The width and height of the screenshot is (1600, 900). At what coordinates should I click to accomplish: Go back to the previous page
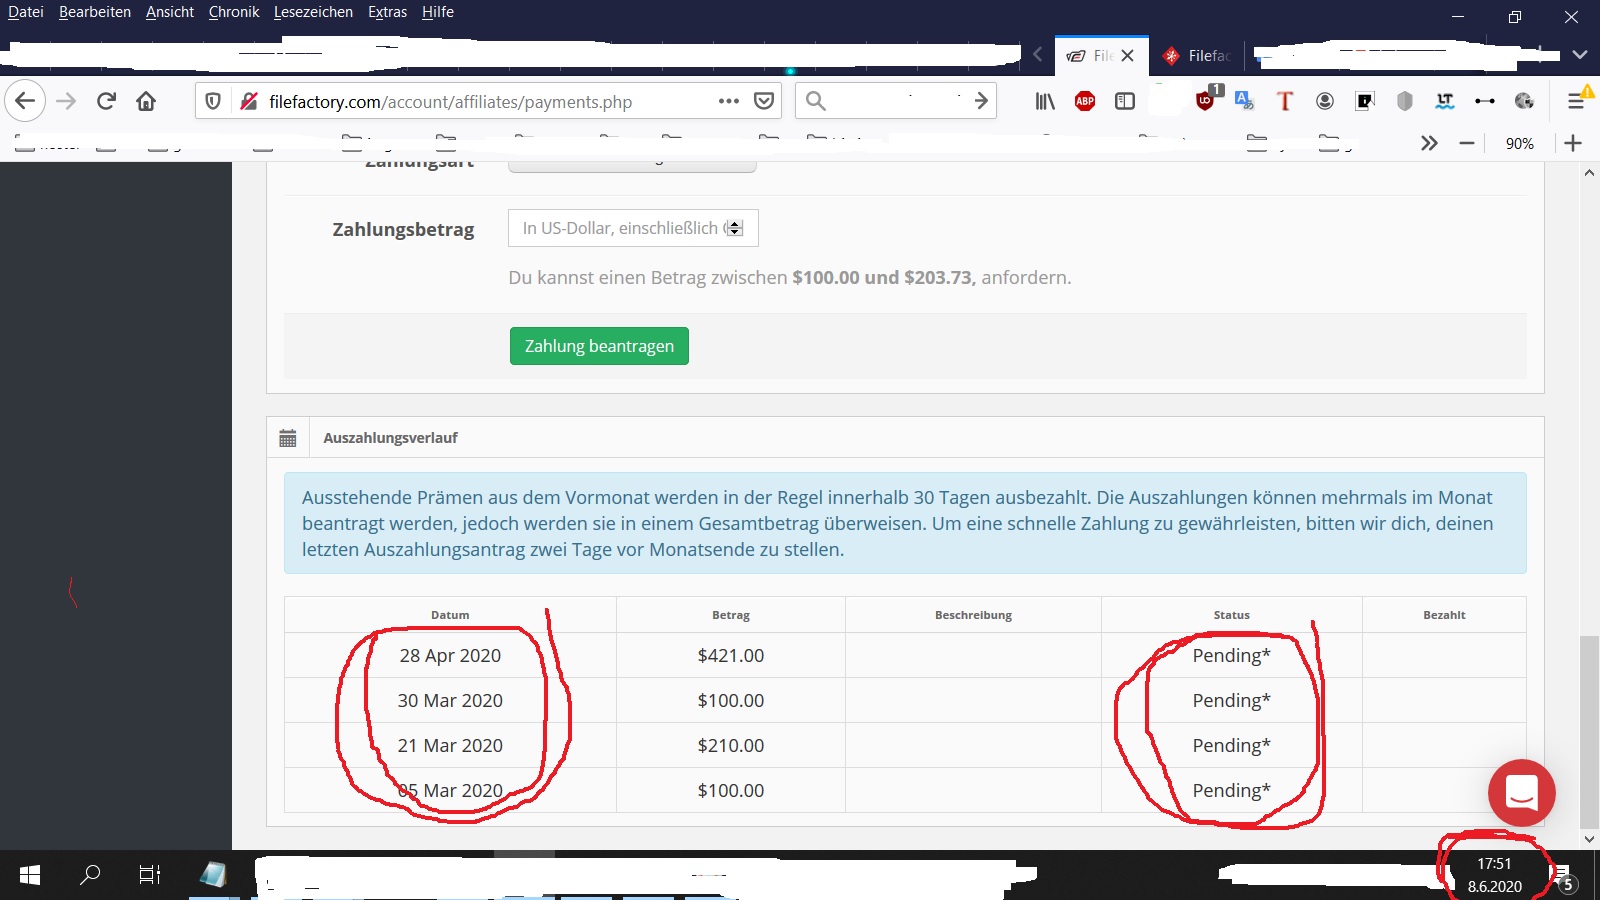pyautogui.click(x=25, y=101)
